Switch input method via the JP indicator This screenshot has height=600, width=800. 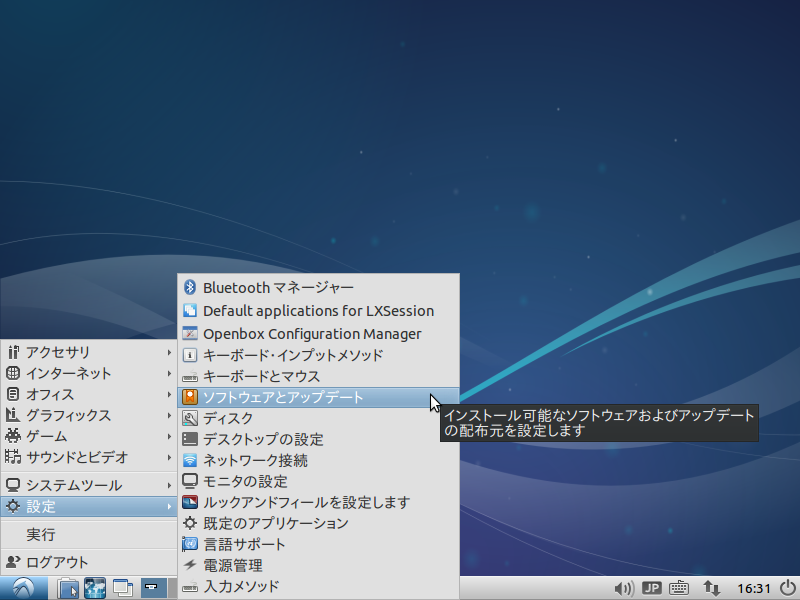tap(651, 588)
